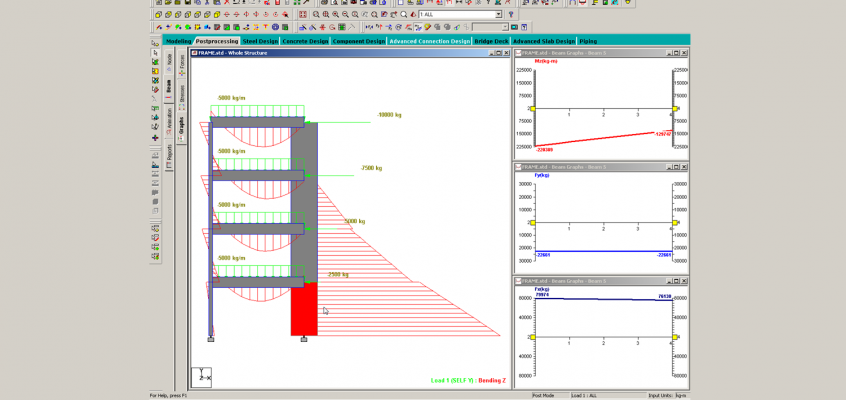
Task: Open the Reports page on vertical sidebar
Action: [169, 157]
